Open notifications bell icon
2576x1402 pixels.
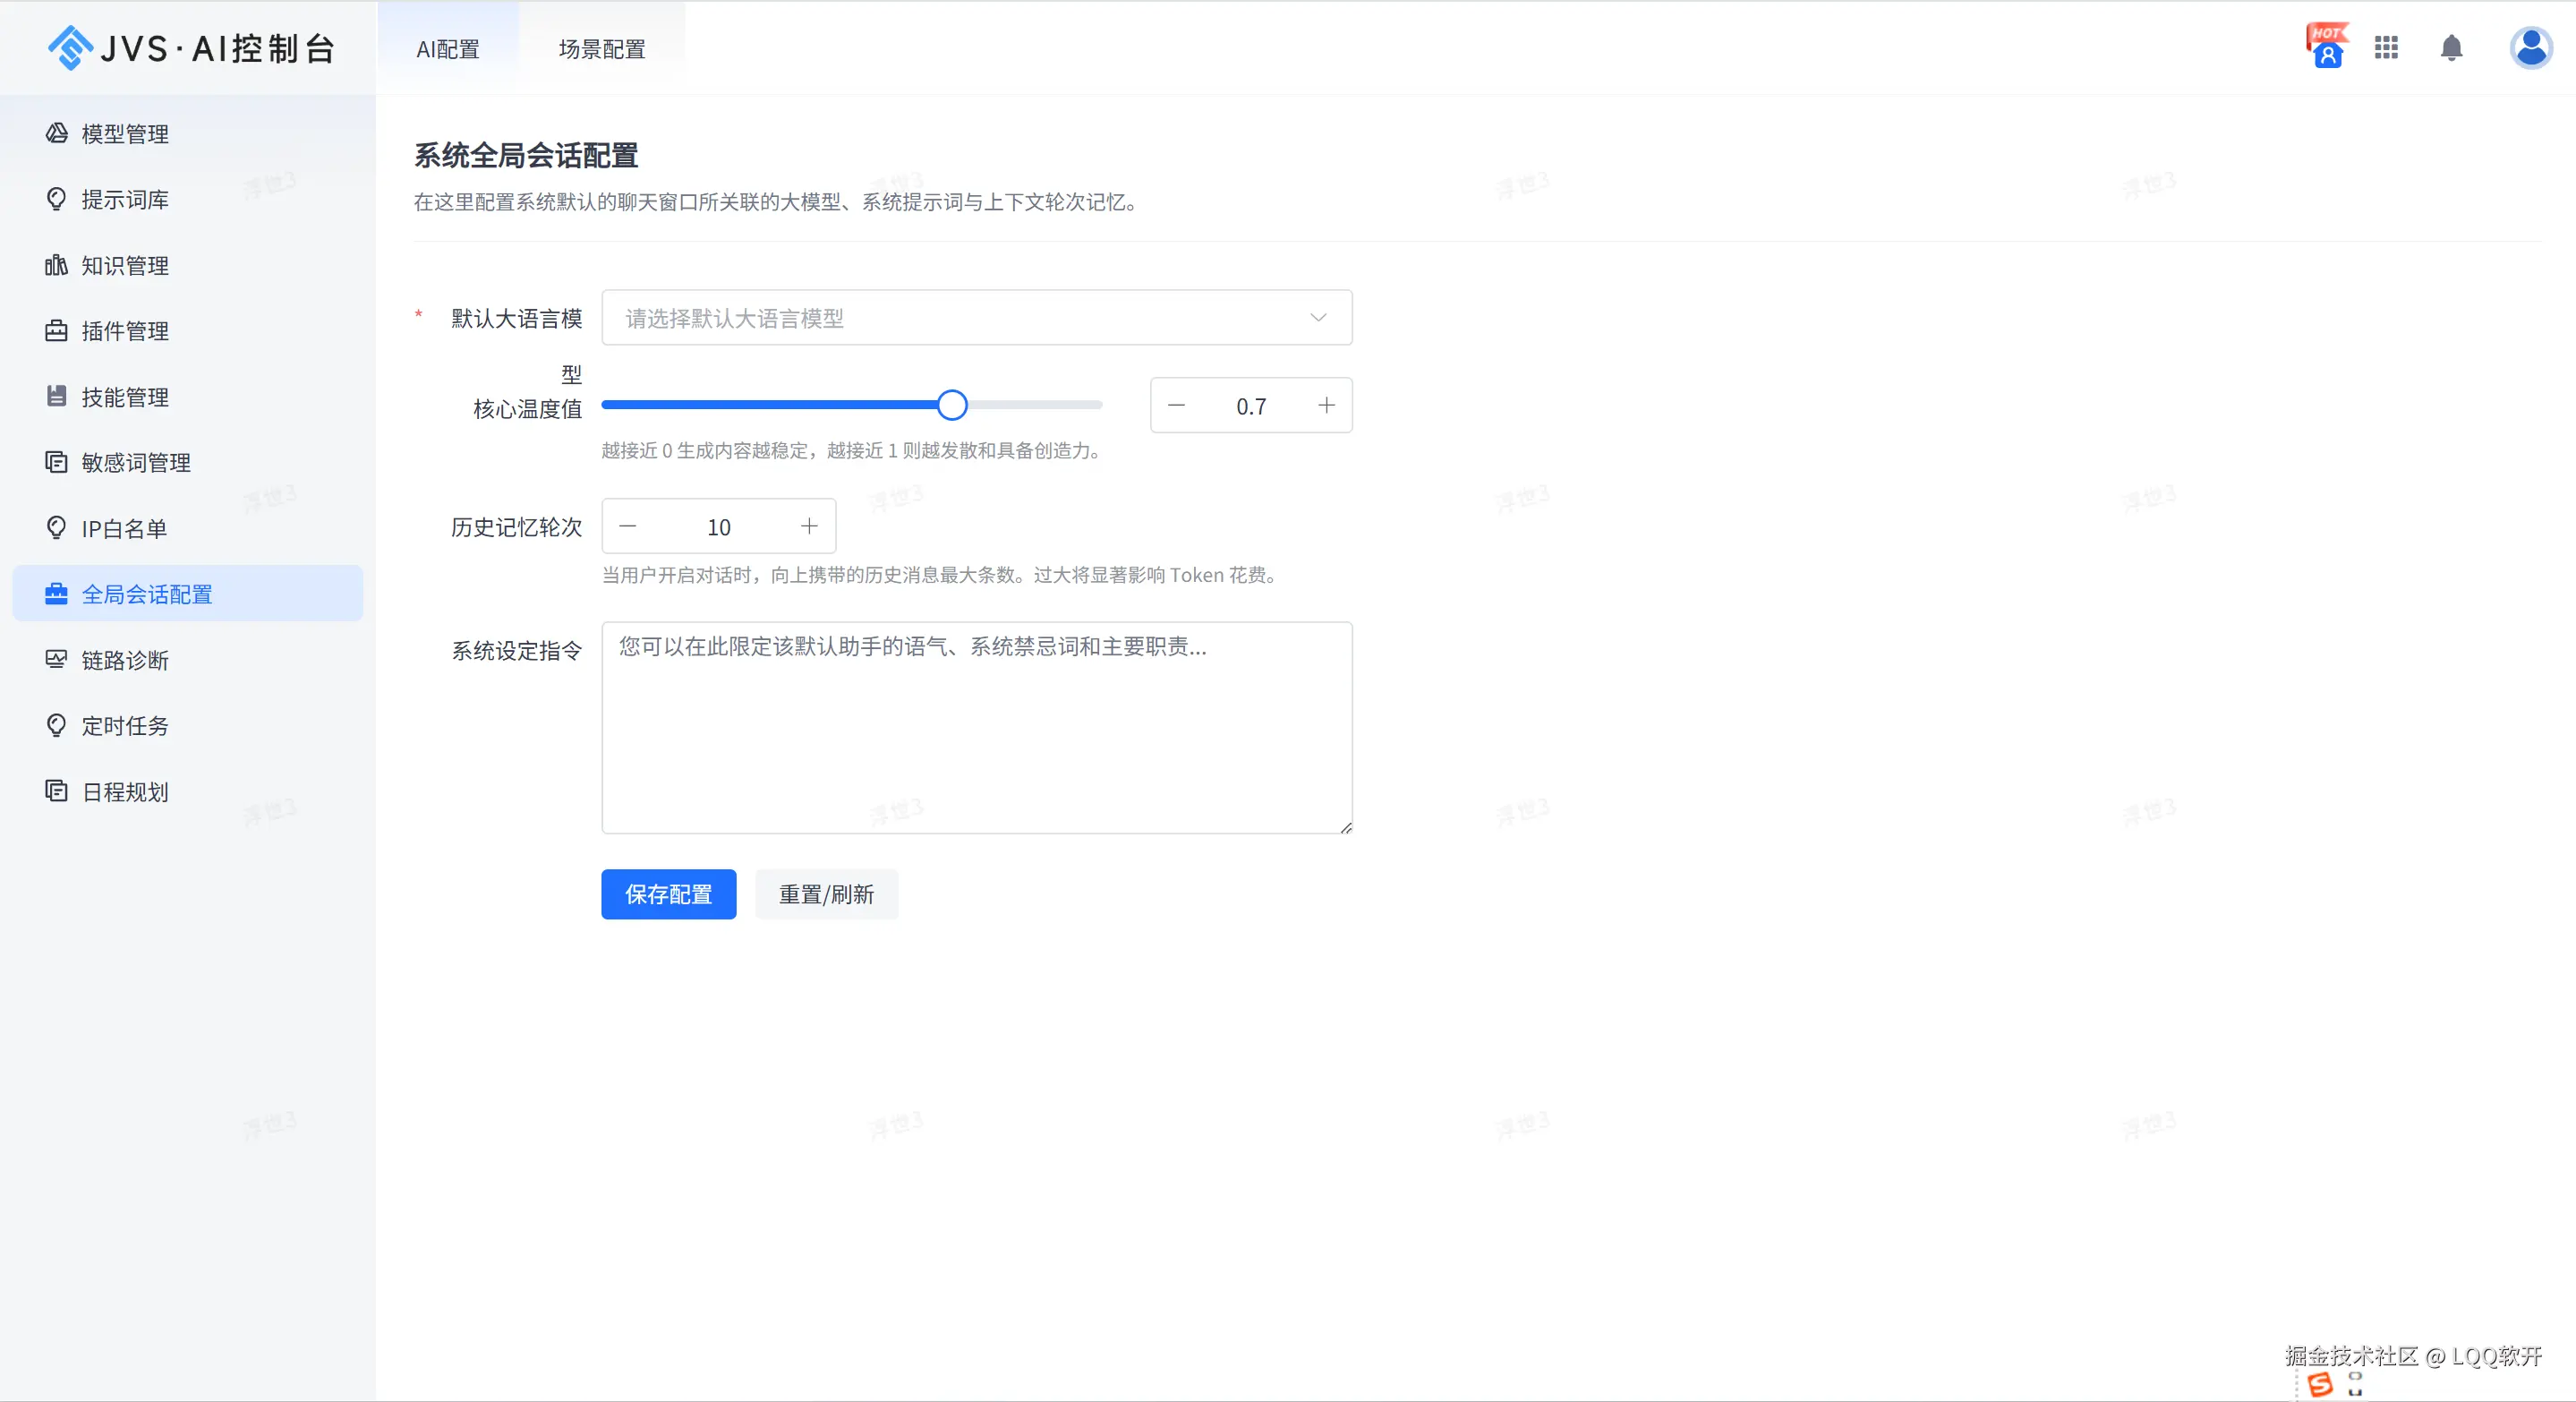2451,48
